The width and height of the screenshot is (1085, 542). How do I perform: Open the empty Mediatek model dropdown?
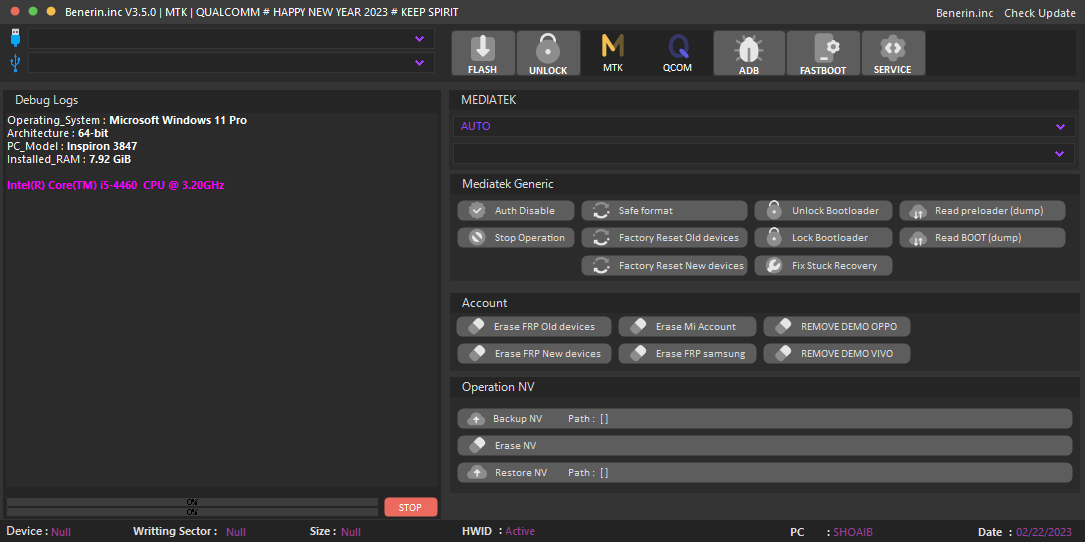pyautogui.click(x=764, y=154)
